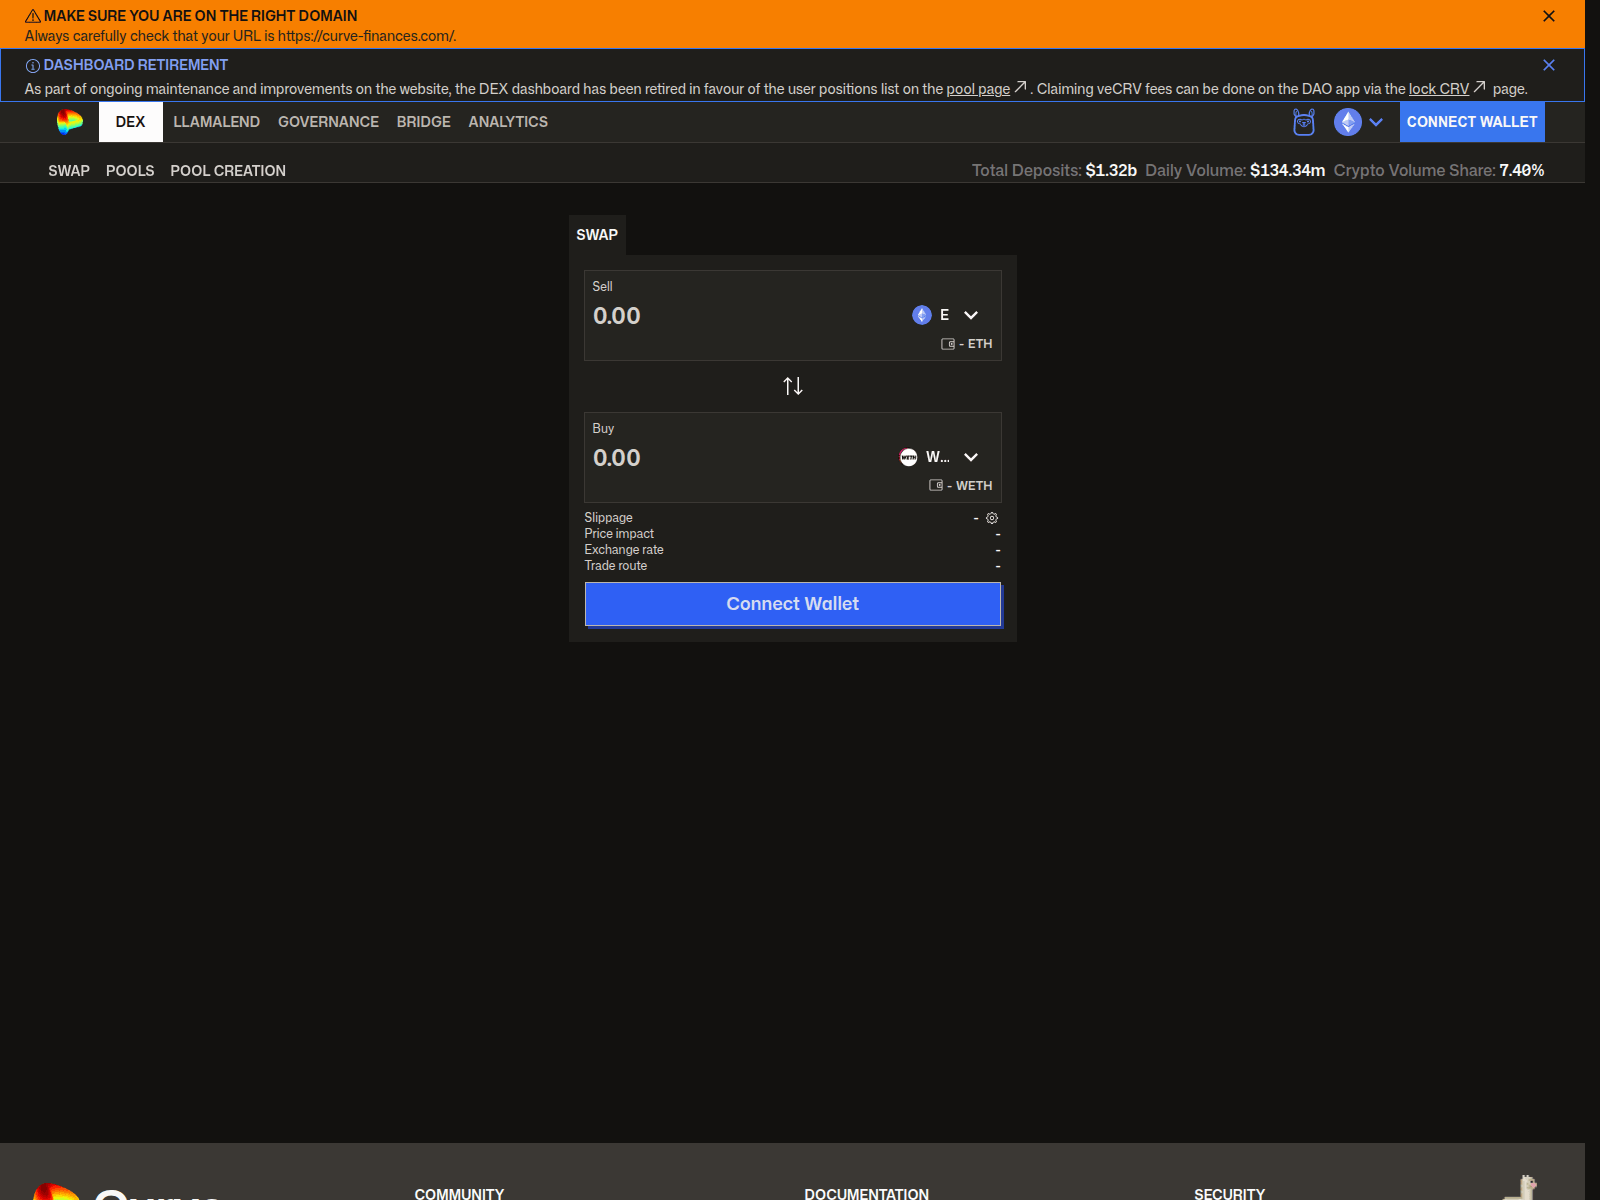Open the Ethereum network selector
This screenshot has height=1200, width=1600.
[1359, 122]
